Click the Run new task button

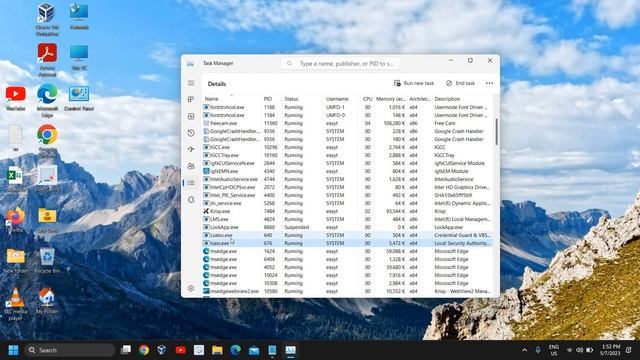[x=414, y=83]
